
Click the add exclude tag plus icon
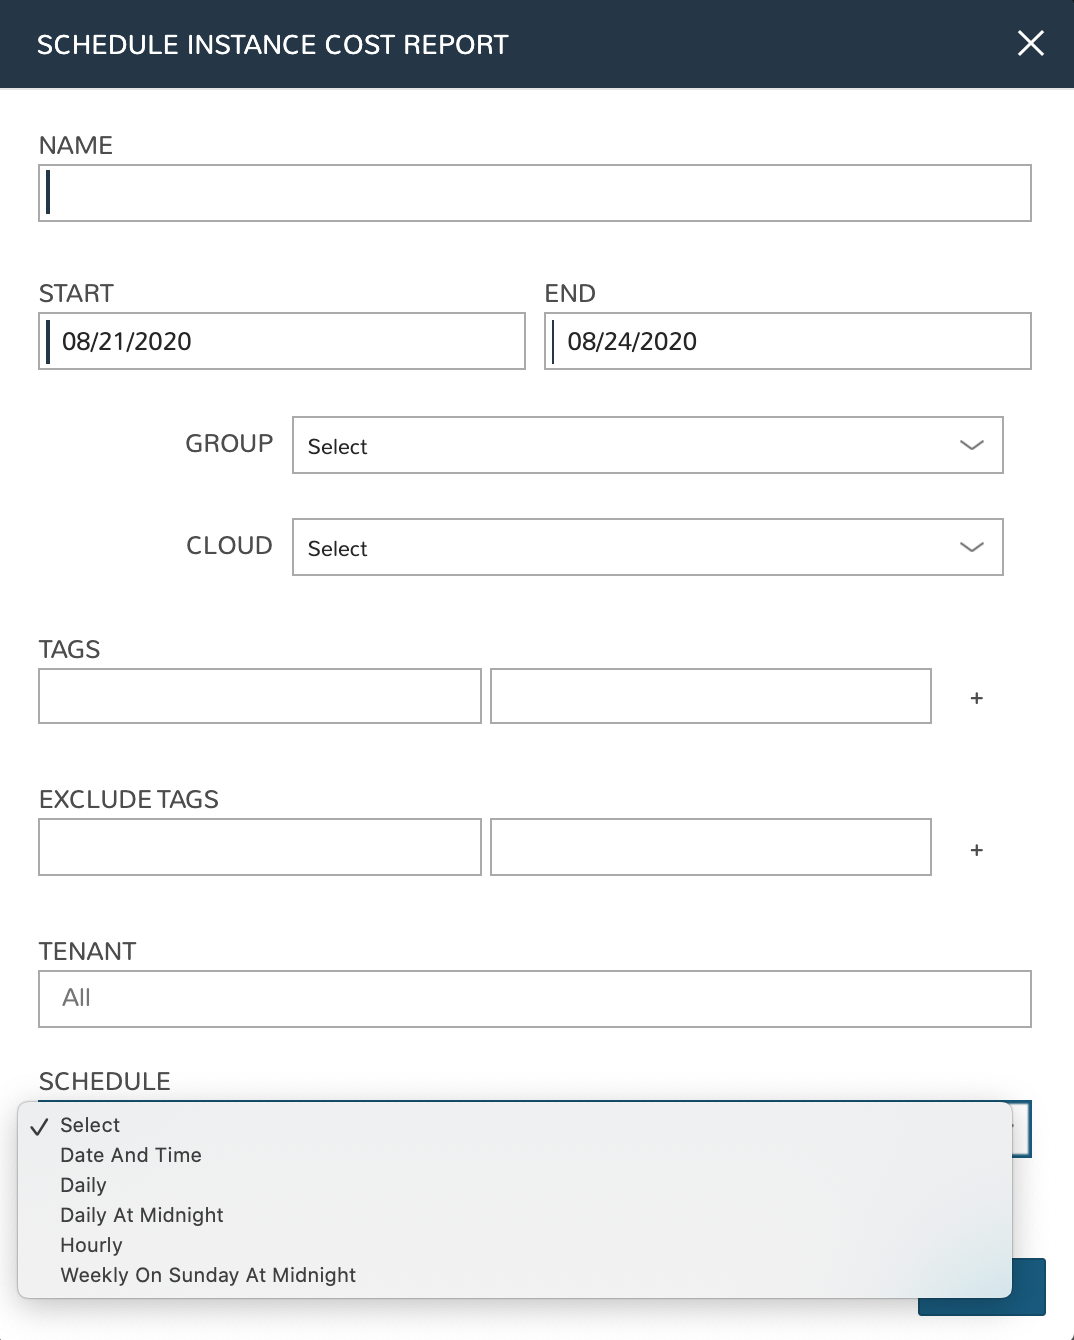click(x=976, y=848)
